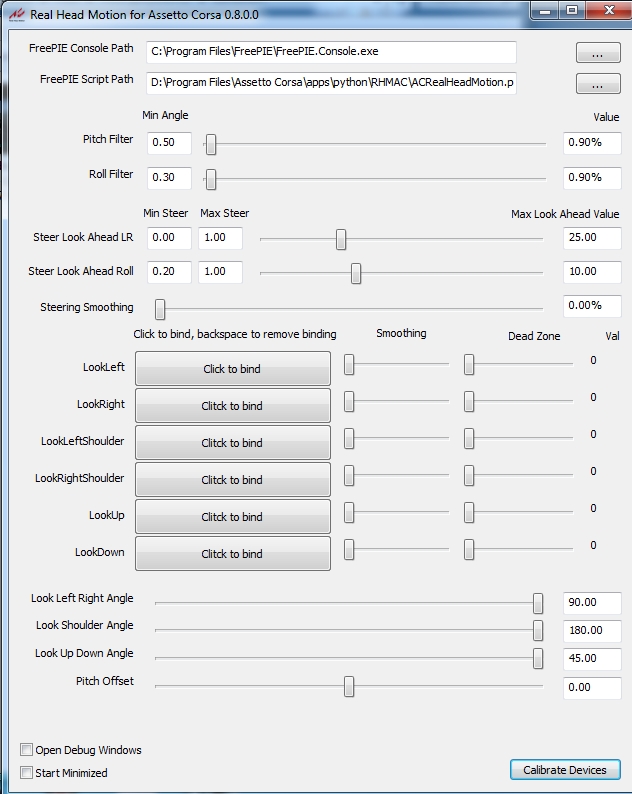632x794 pixels.
Task: Click the Pitch Filter slider handle
Action: click(x=210, y=144)
